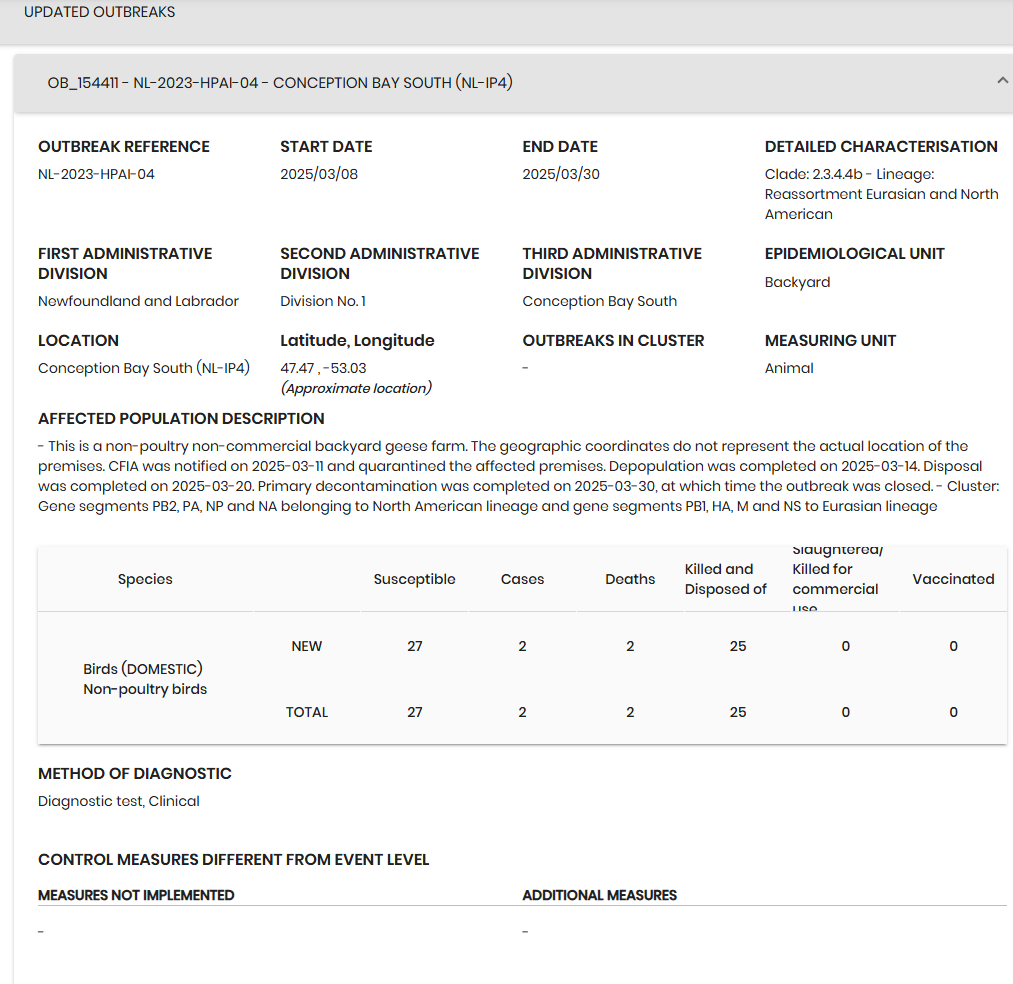Click deaths value 2 in TOTAL row

coord(630,712)
